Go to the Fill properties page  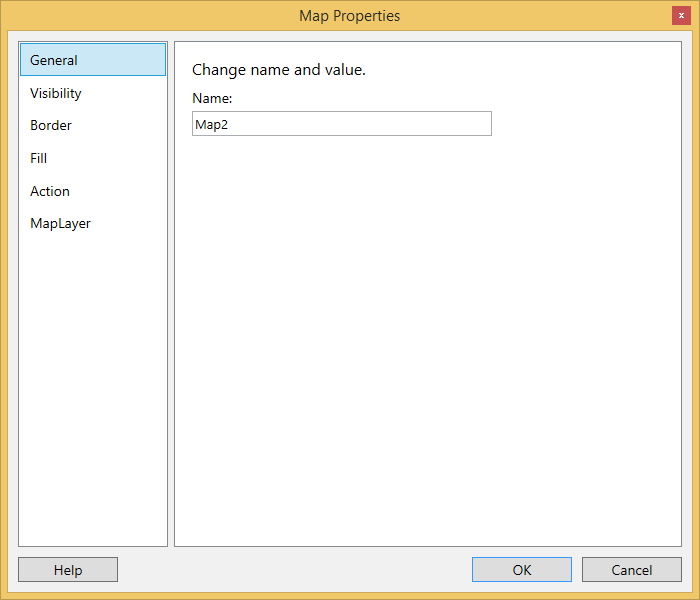point(39,158)
